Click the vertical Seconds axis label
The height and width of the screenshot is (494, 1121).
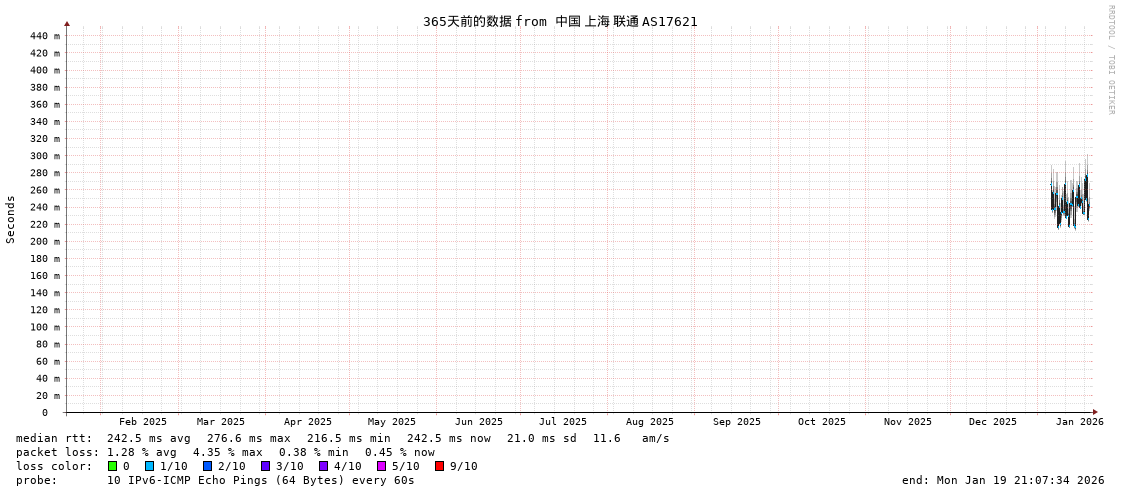coord(11,219)
